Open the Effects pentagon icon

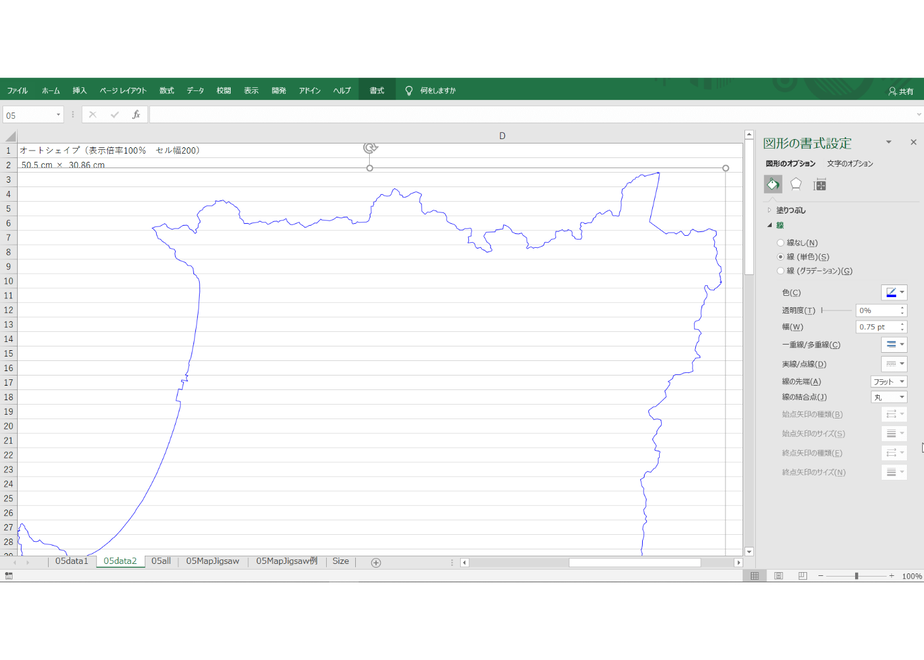coord(796,184)
